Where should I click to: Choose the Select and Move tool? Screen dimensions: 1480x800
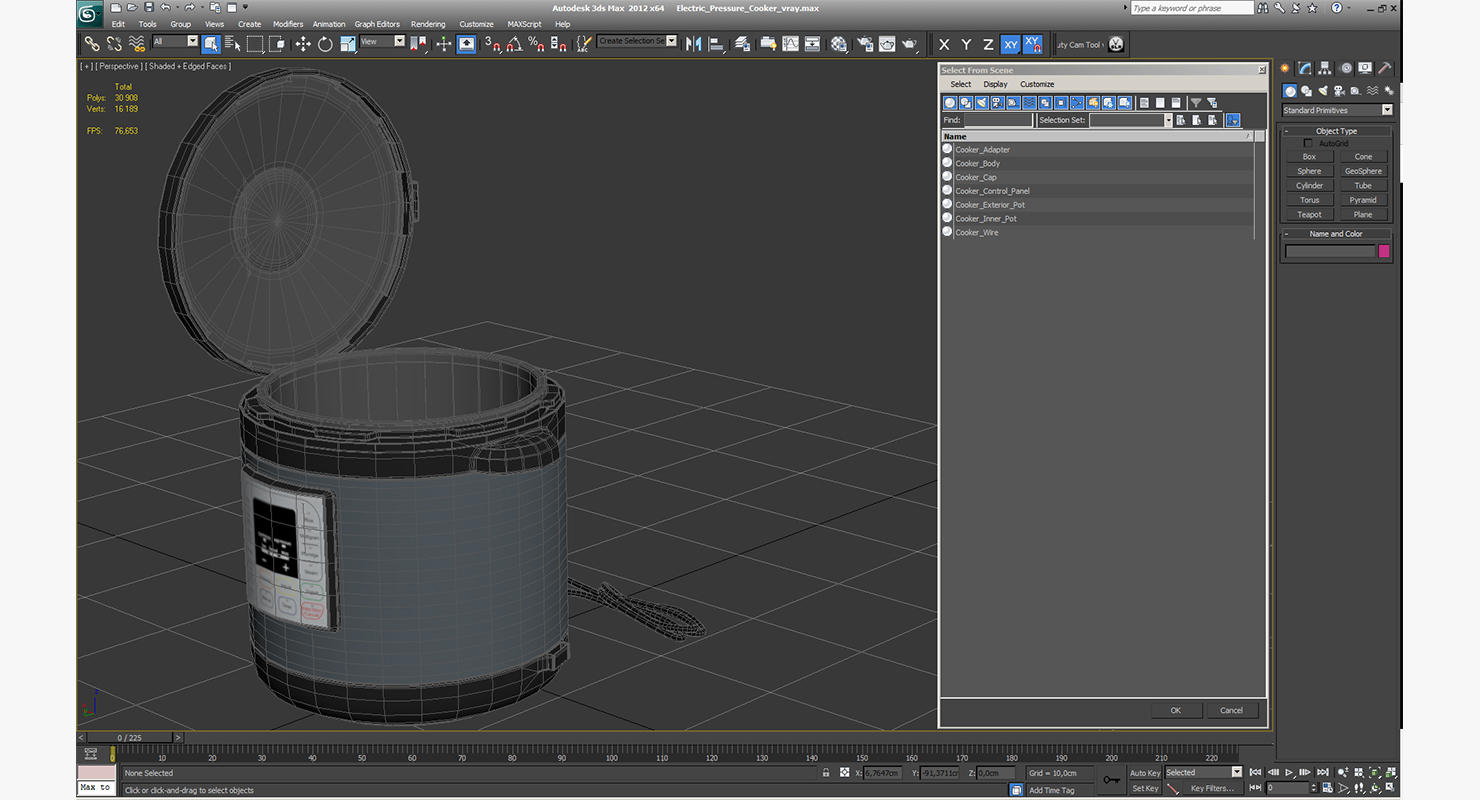pyautogui.click(x=303, y=44)
